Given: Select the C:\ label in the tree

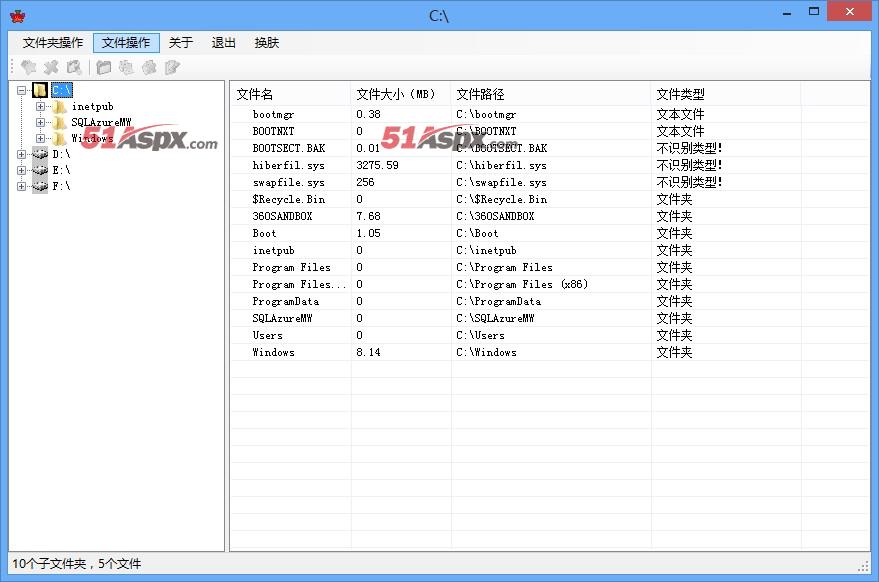Looking at the screenshot, I should tap(62, 90).
